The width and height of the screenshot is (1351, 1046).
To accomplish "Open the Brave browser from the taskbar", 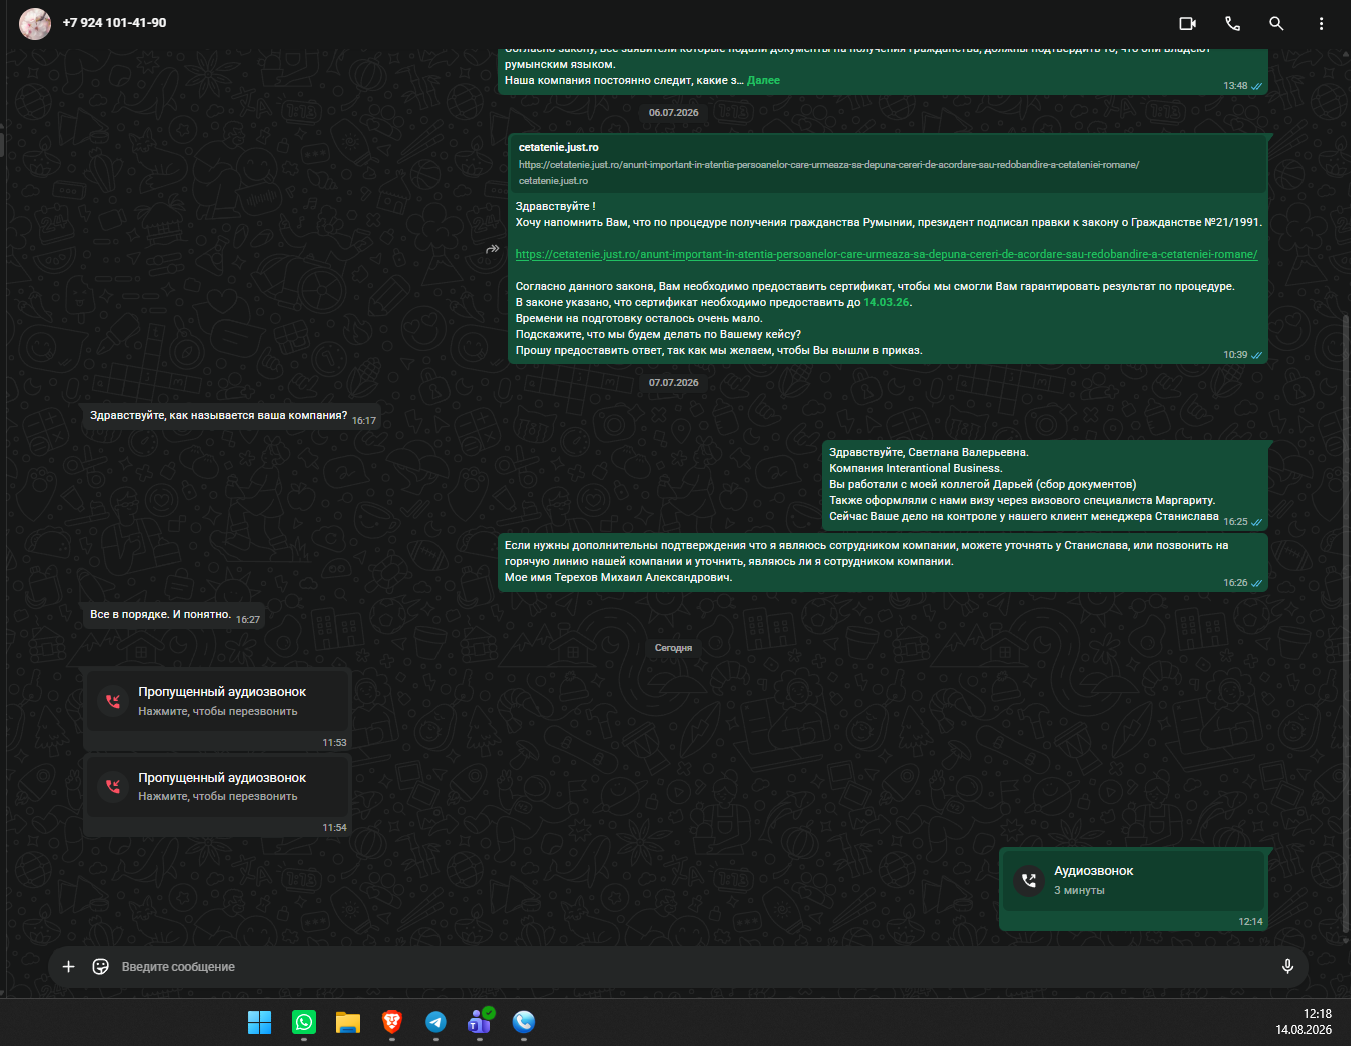I will coord(392,1022).
